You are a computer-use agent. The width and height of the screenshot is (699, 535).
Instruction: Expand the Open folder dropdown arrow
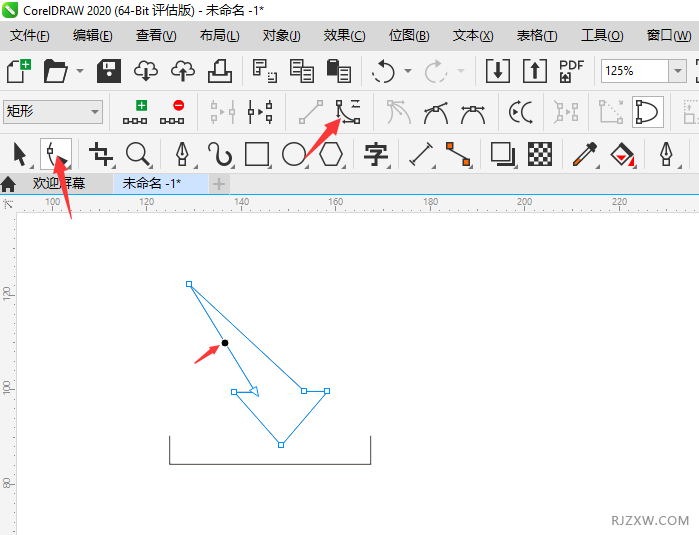[80, 71]
